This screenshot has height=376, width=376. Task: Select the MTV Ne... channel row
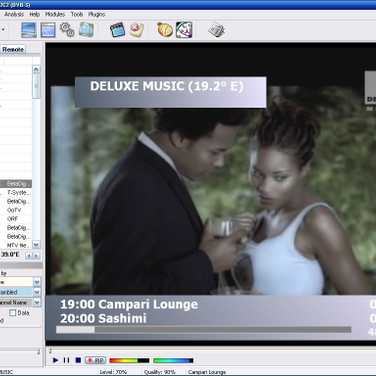16,245
